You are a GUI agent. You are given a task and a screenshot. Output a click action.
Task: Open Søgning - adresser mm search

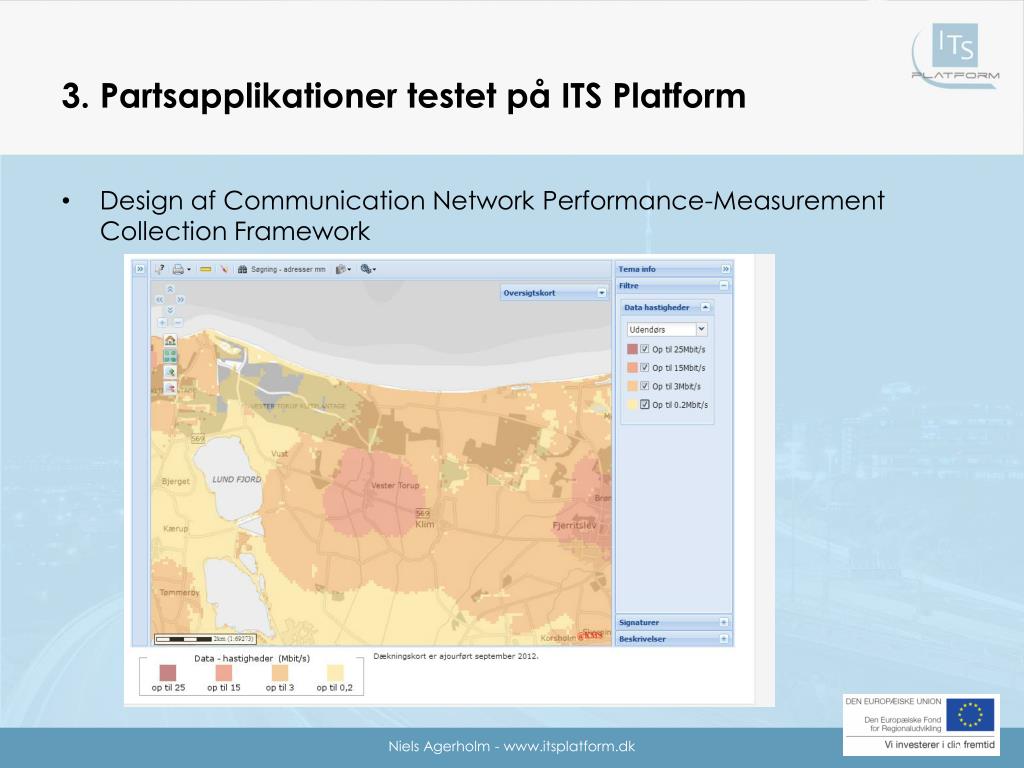click(x=288, y=269)
